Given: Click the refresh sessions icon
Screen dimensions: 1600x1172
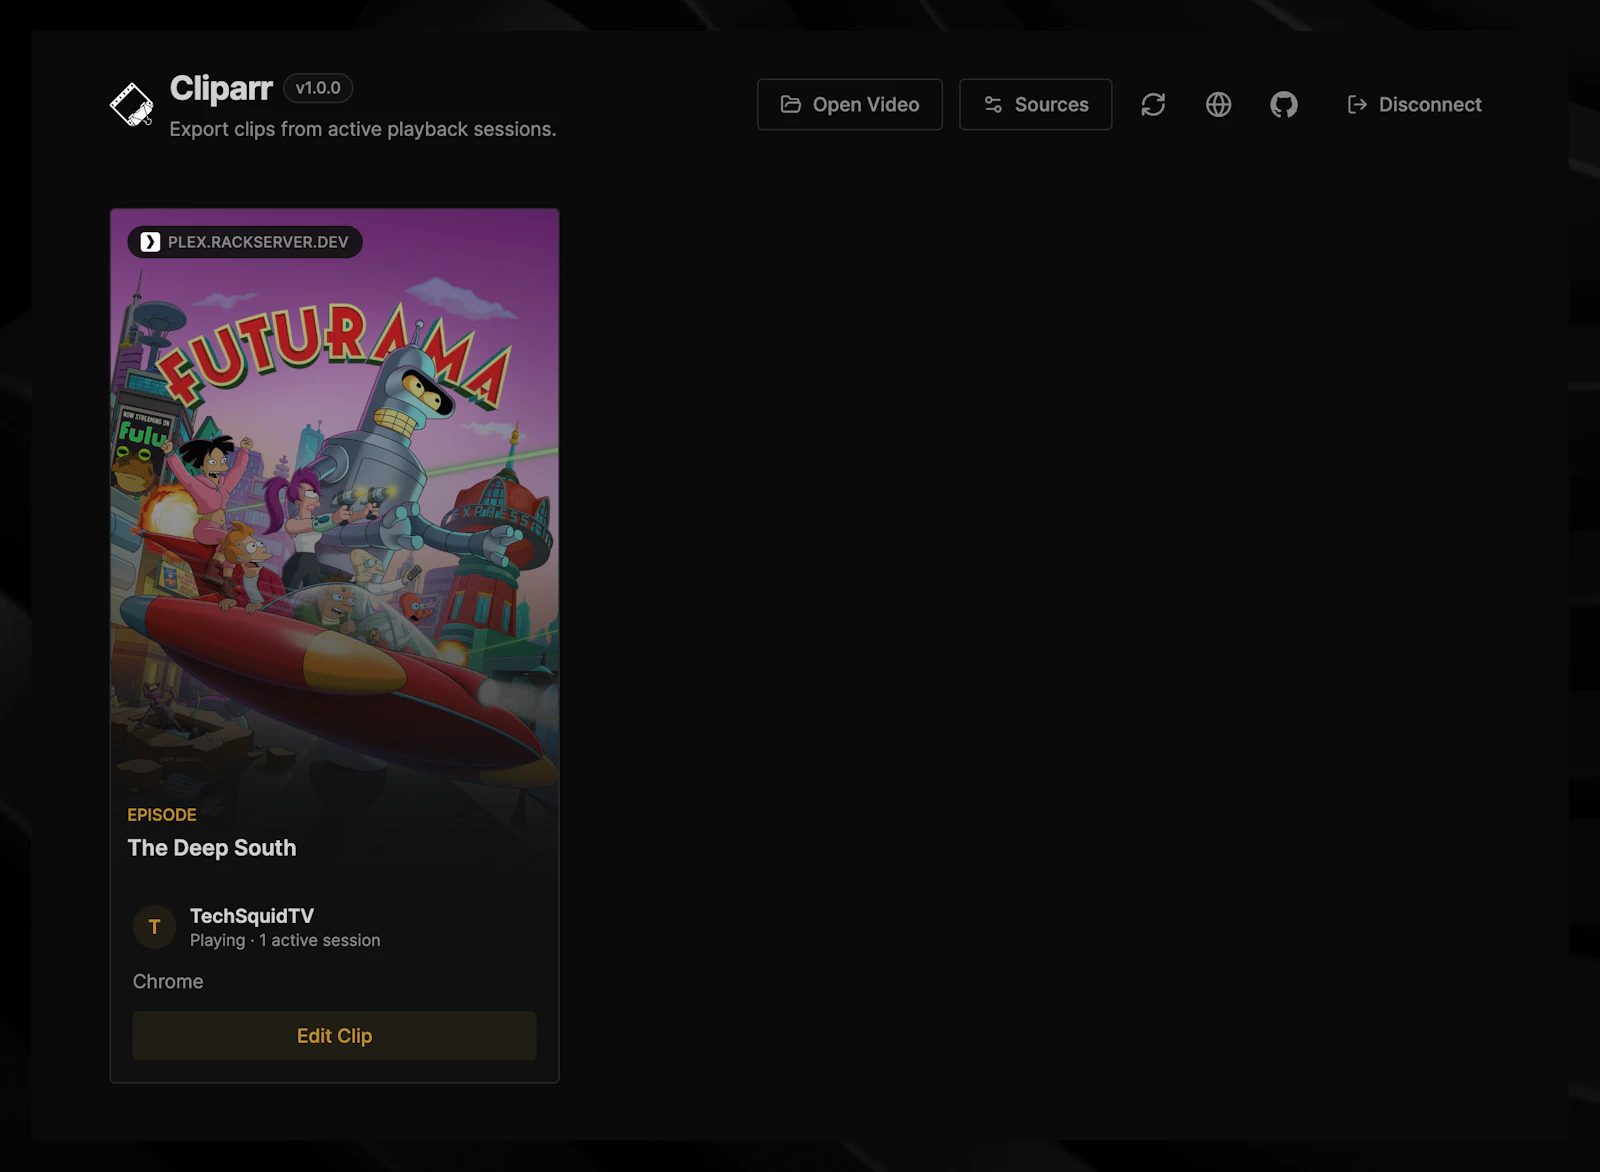Looking at the screenshot, I should tap(1153, 104).
